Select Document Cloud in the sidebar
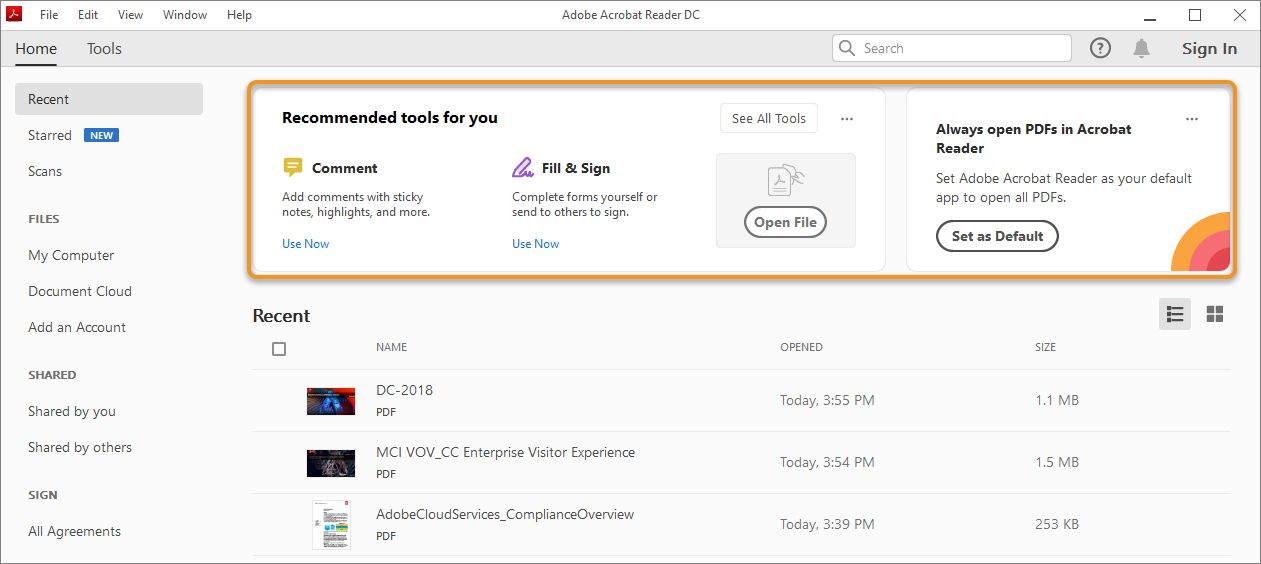The width and height of the screenshot is (1261, 564). [80, 291]
